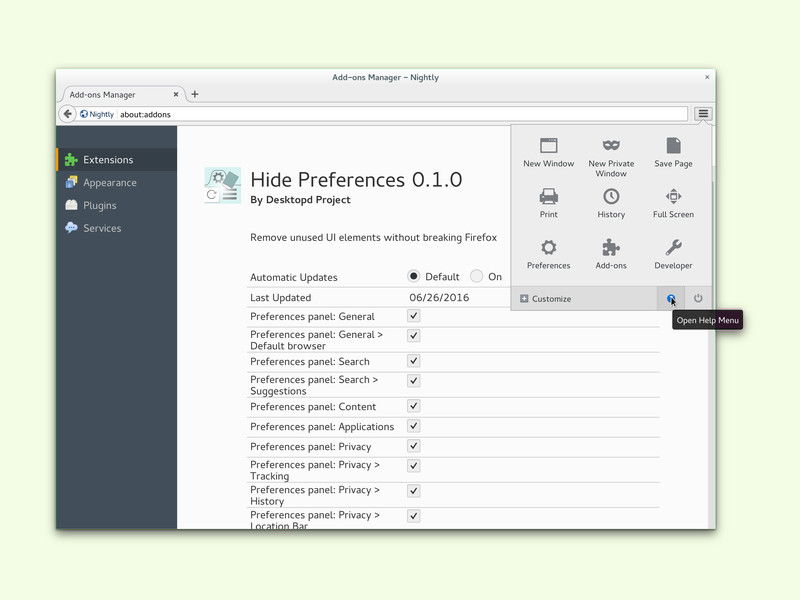This screenshot has height=600, width=800.
Task: Click the Hide Preferences 0.1.0 title
Action: click(356, 180)
